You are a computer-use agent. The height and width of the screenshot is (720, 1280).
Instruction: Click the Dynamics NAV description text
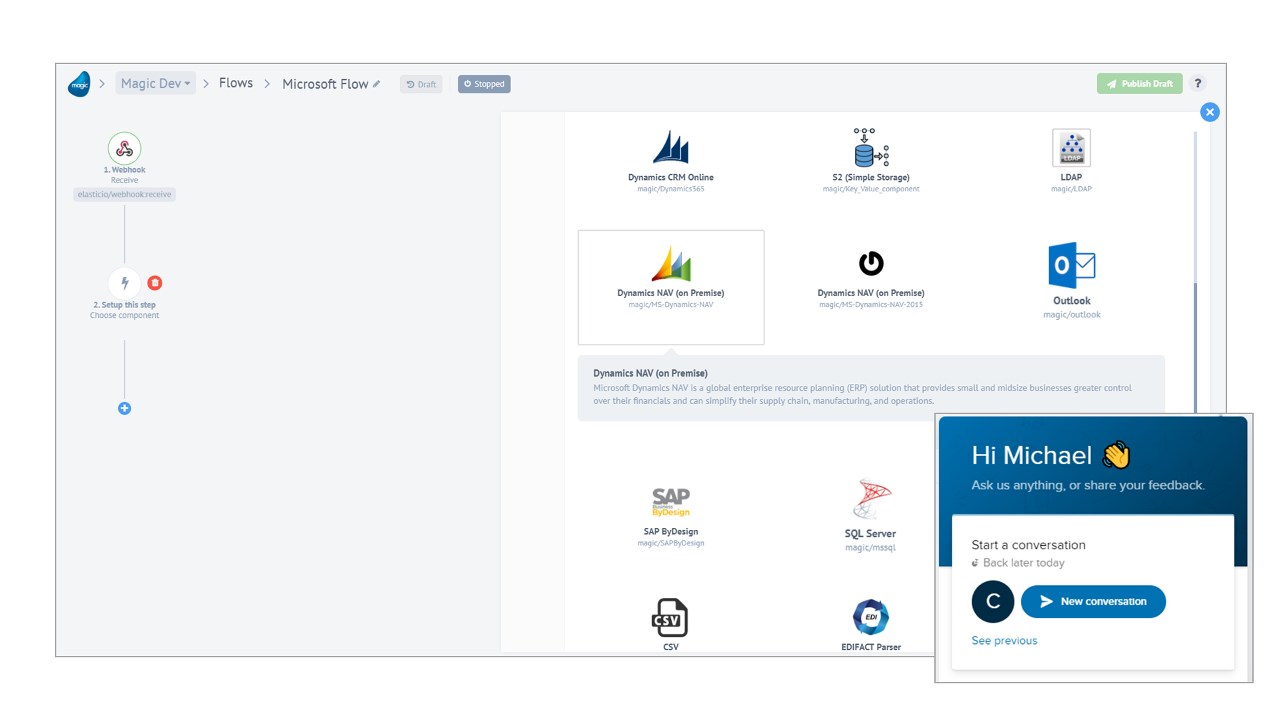(x=862, y=394)
